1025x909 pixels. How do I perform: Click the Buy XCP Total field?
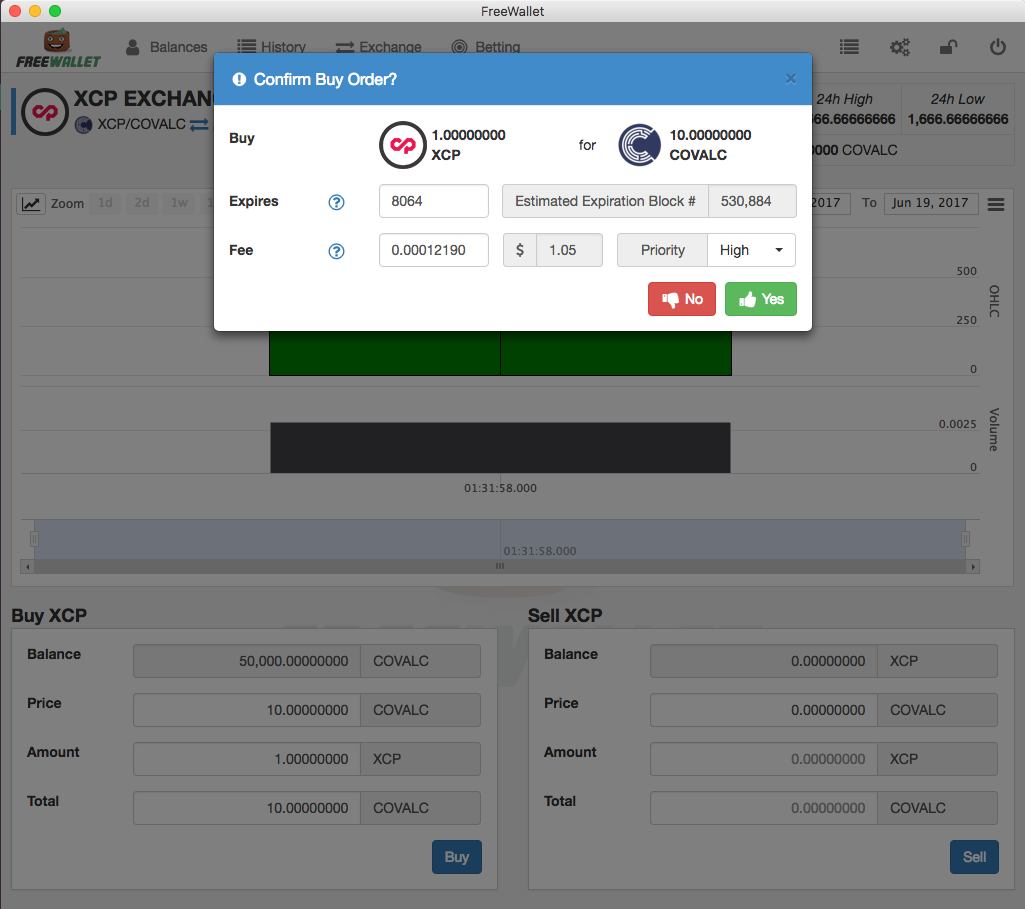pyautogui.click(x=247, y=808)
